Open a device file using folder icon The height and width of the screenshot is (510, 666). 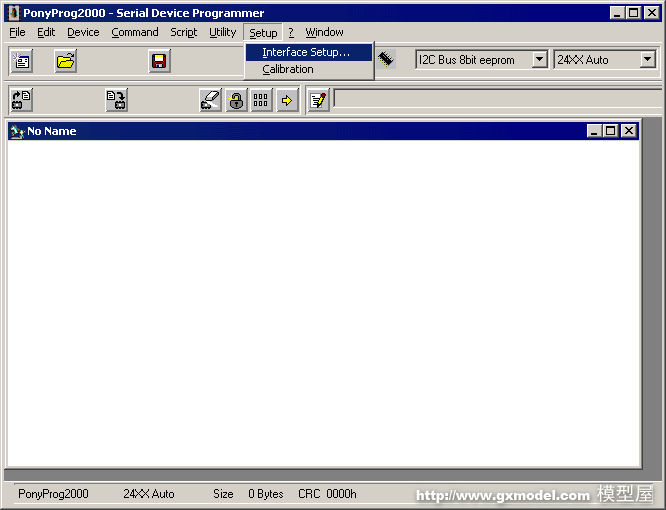[x=66, y=61]
